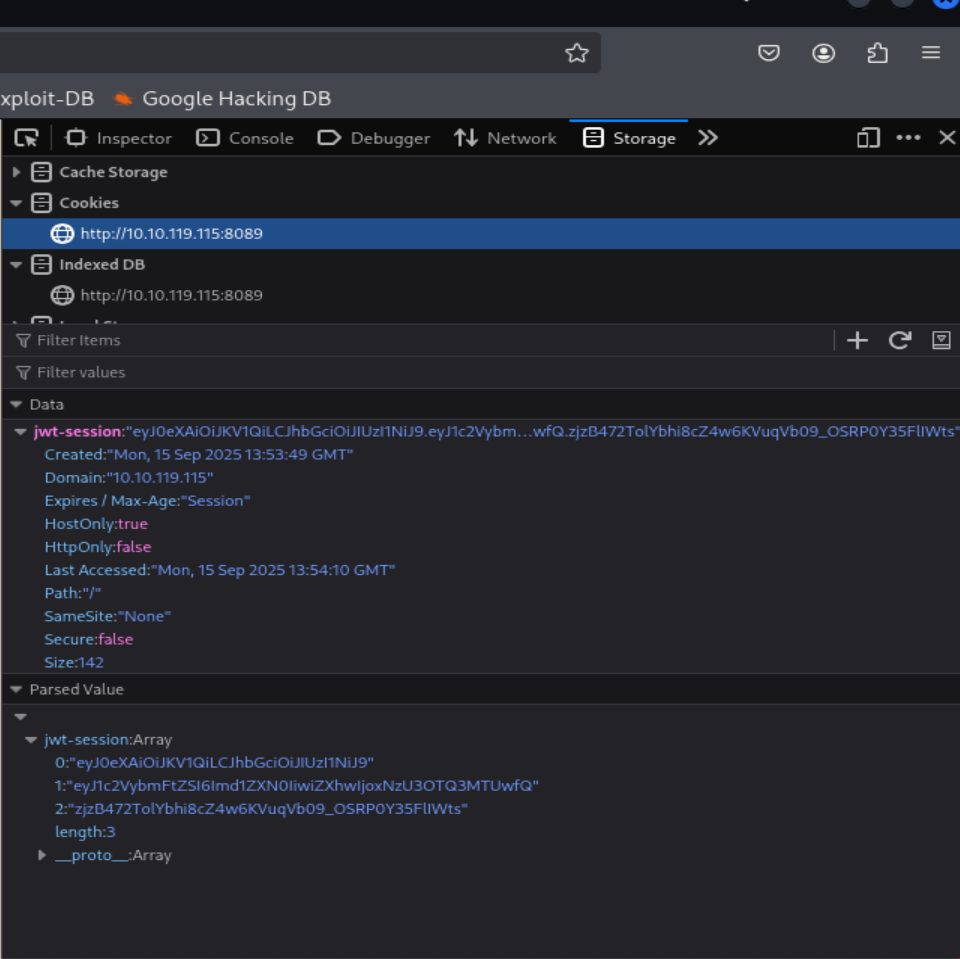Screen dimensions: 960x959
Task: Expand the Cache Storage tree node
Action: click(16, 172)
